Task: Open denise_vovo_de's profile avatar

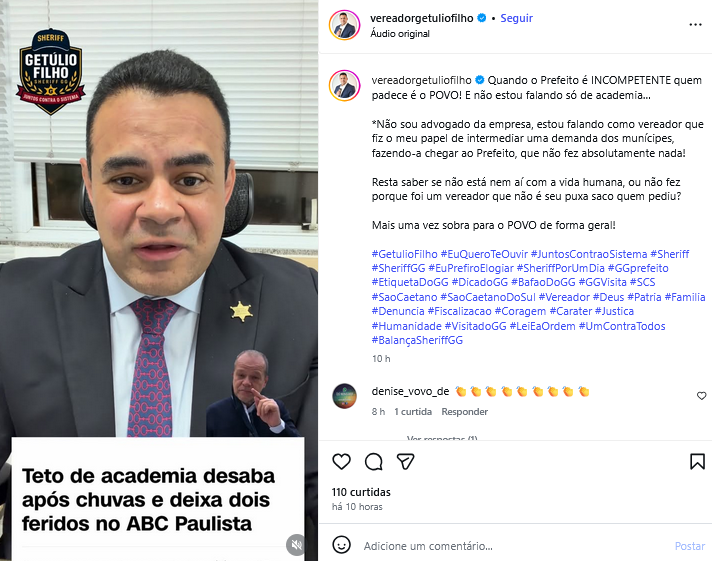Action: click(x=345, y=396)
